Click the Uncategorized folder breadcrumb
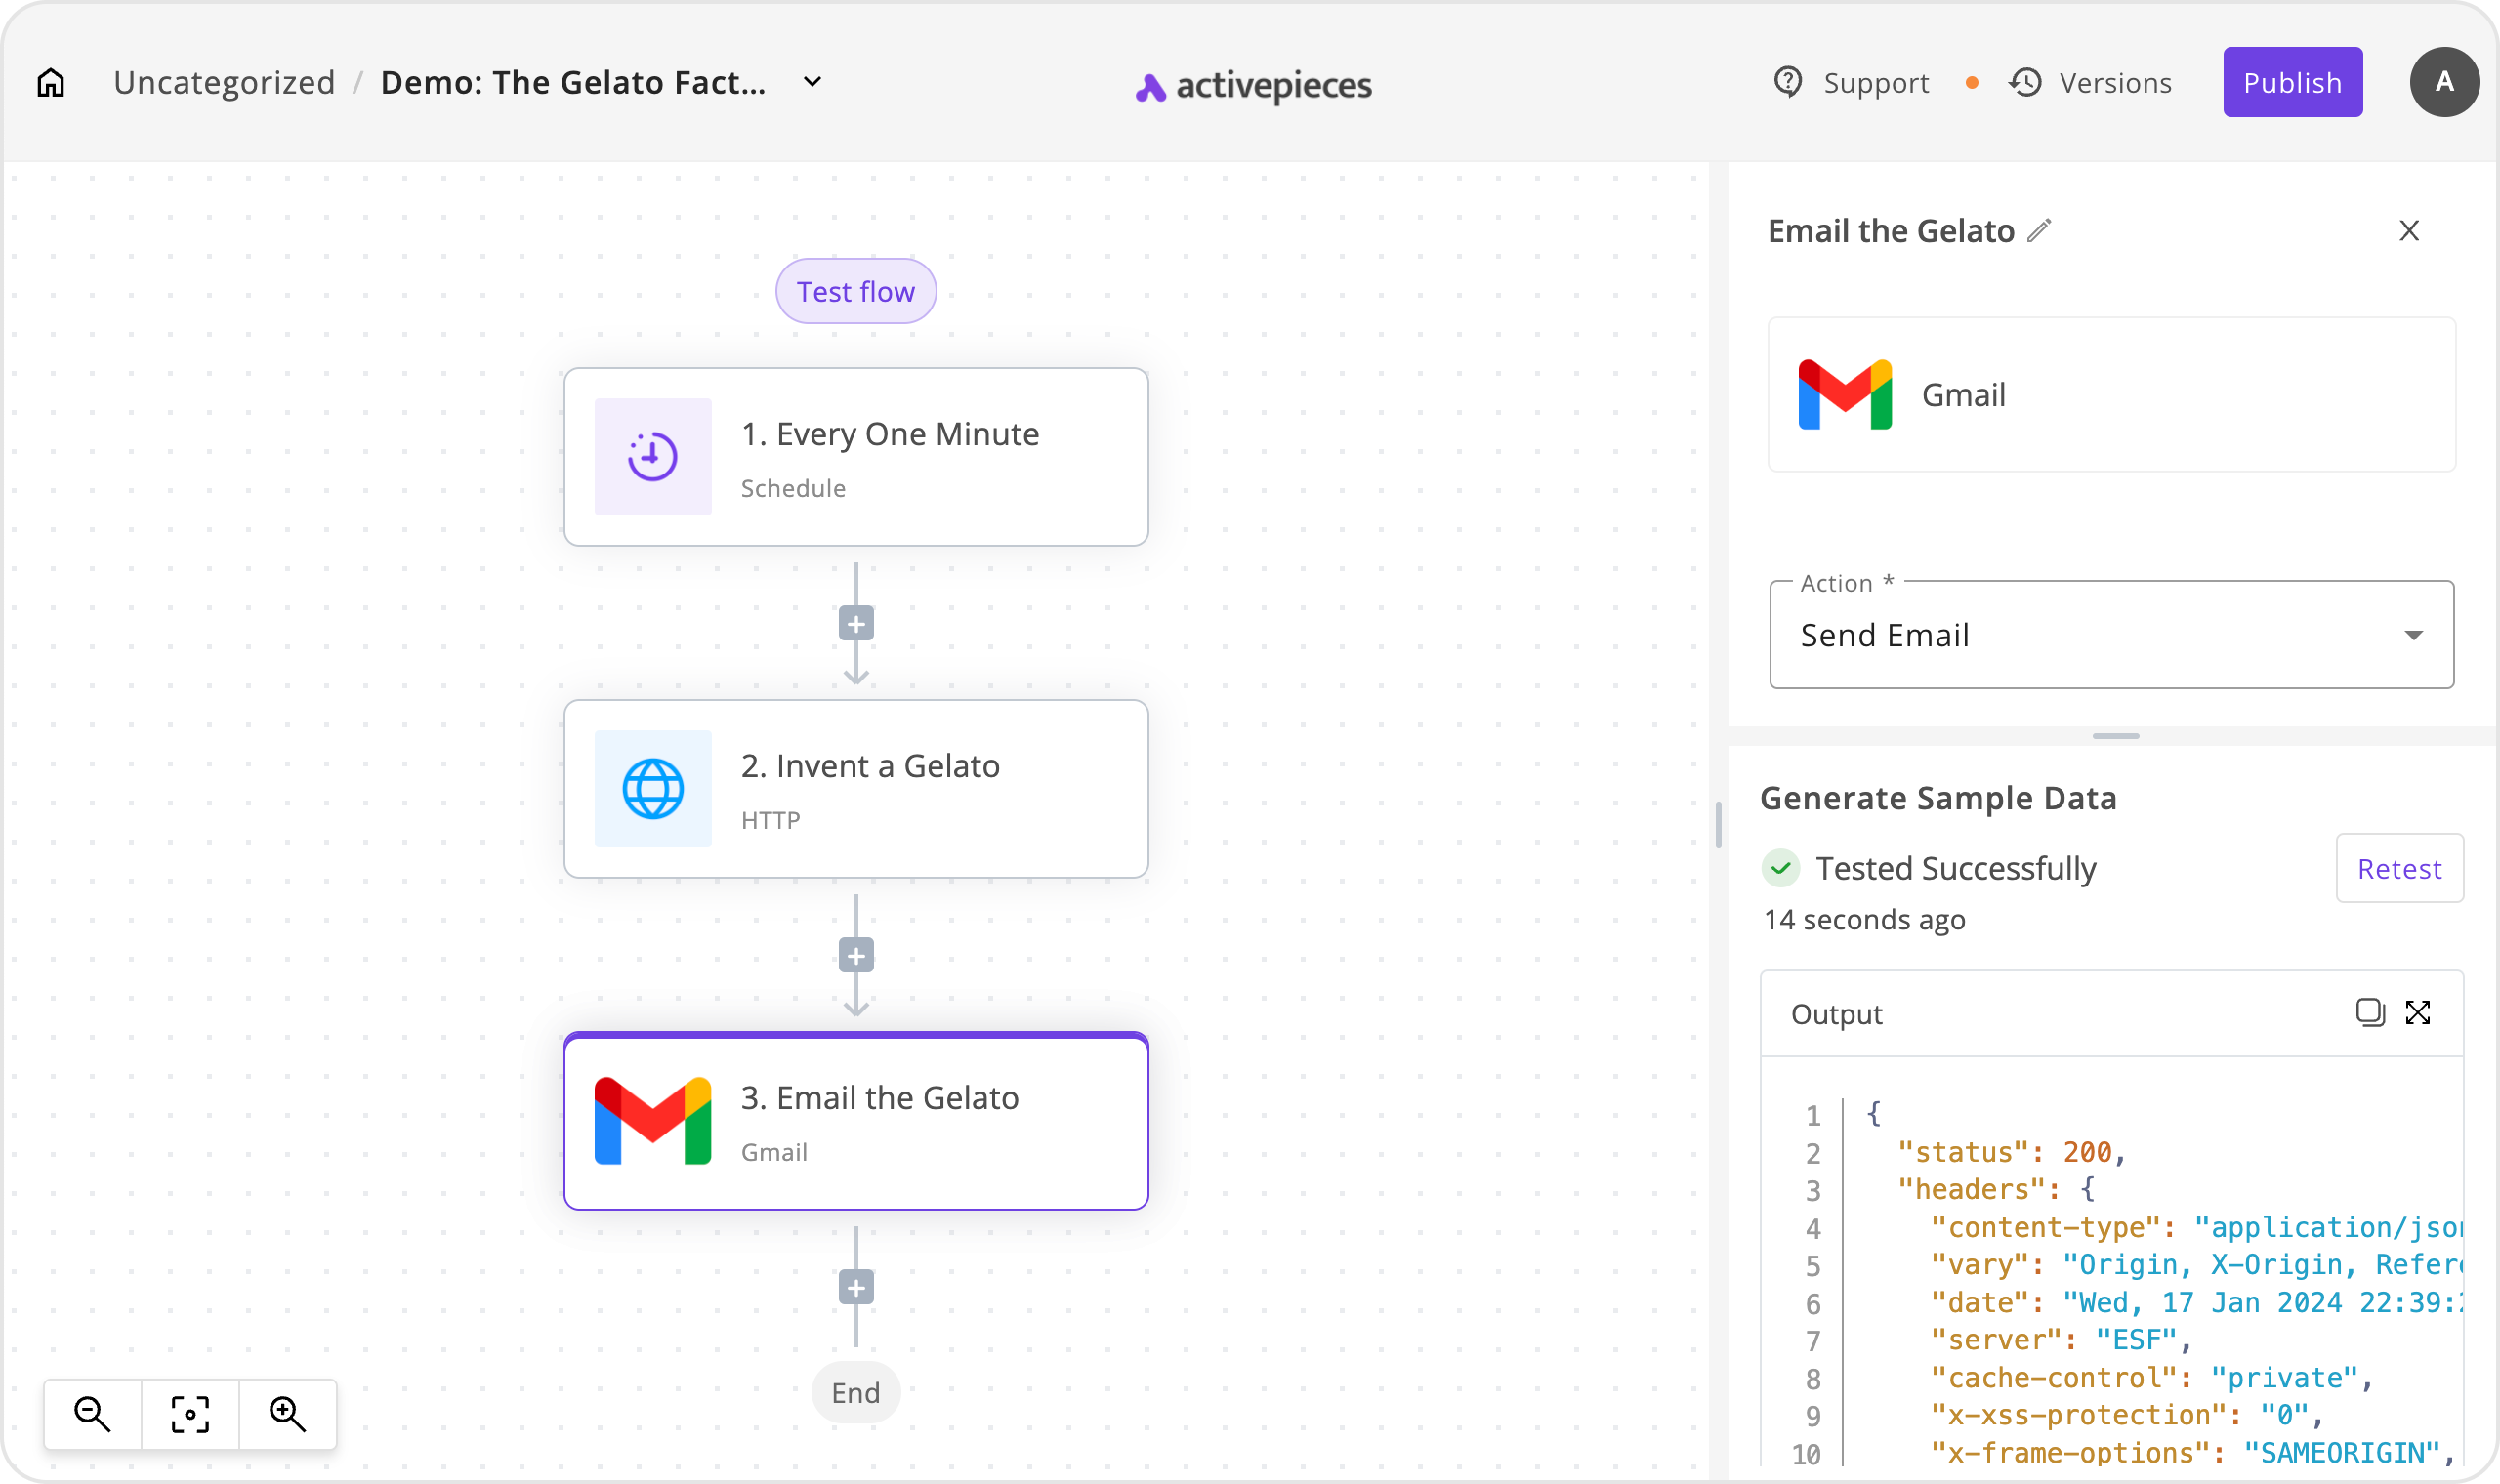The height and width of the screenshot is (1484, 2500). pos(224,82)
